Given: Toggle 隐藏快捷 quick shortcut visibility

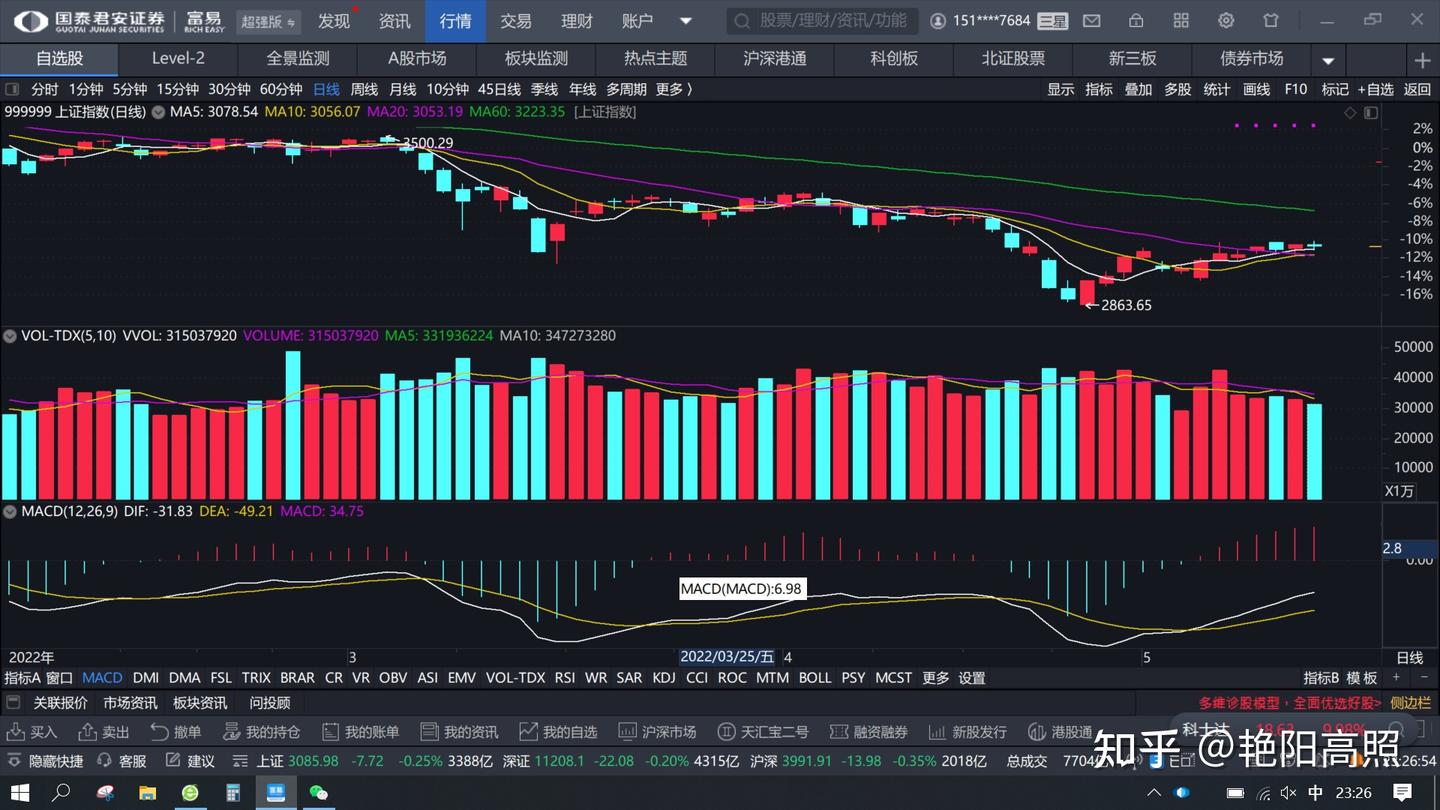Looking at the screenshot, I should click(44, 761).
